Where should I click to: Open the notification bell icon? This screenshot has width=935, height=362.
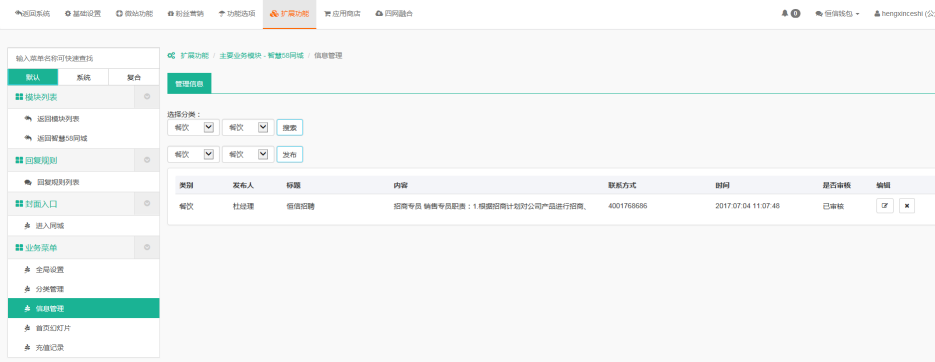pyautogui.click(x=785, y=13)
